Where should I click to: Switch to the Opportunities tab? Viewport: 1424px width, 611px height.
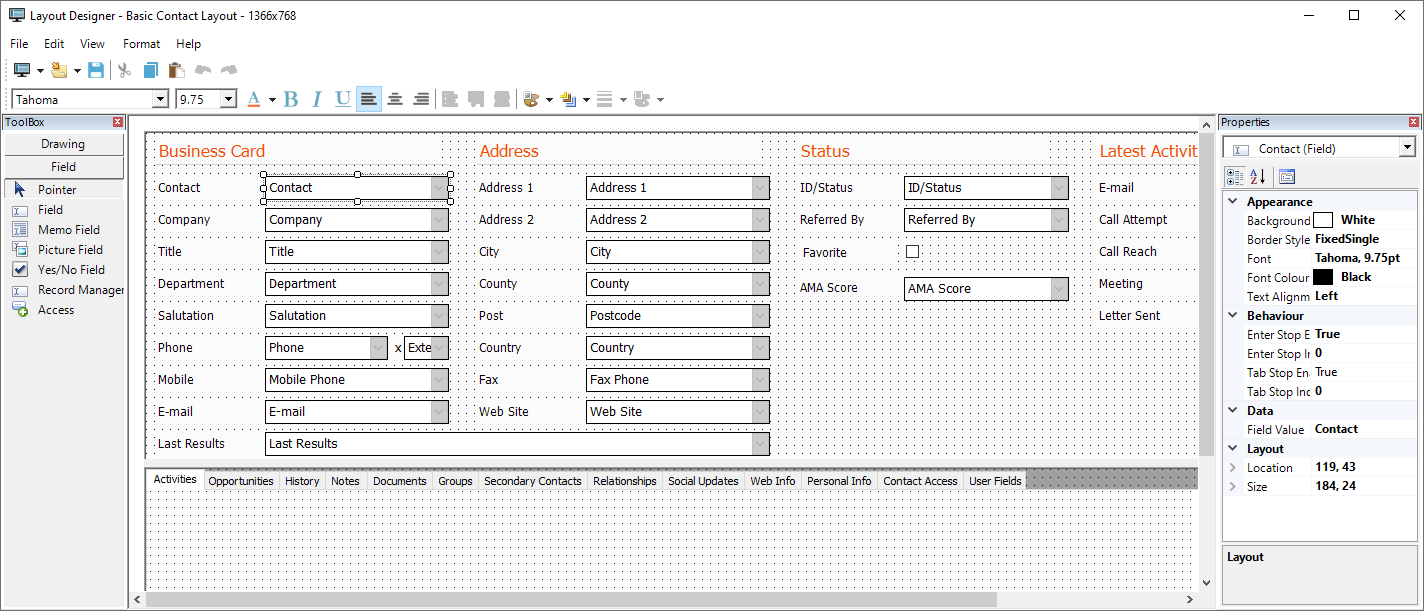pyautogui.click(x=241, y=481)
